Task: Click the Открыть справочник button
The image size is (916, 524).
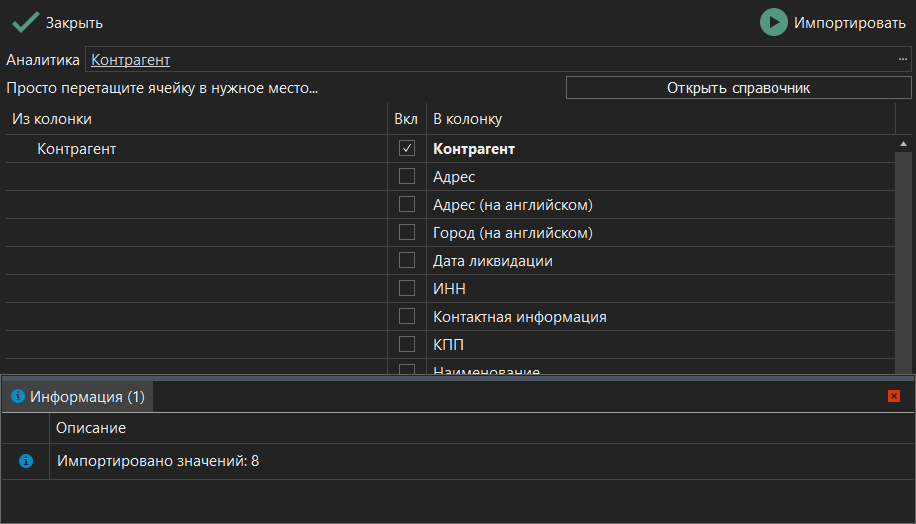Action: [738, 88]
